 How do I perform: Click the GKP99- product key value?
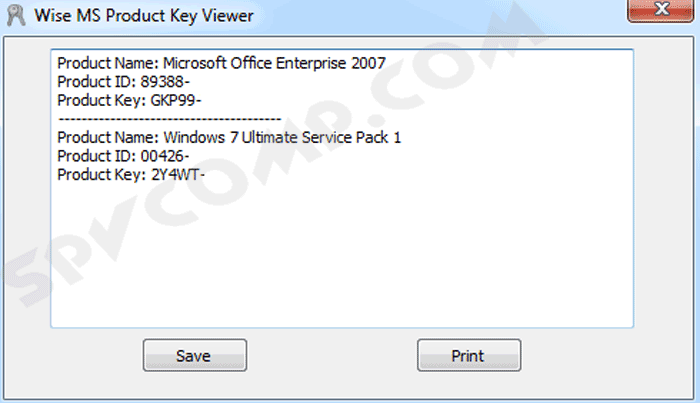[x=176, y=100]
